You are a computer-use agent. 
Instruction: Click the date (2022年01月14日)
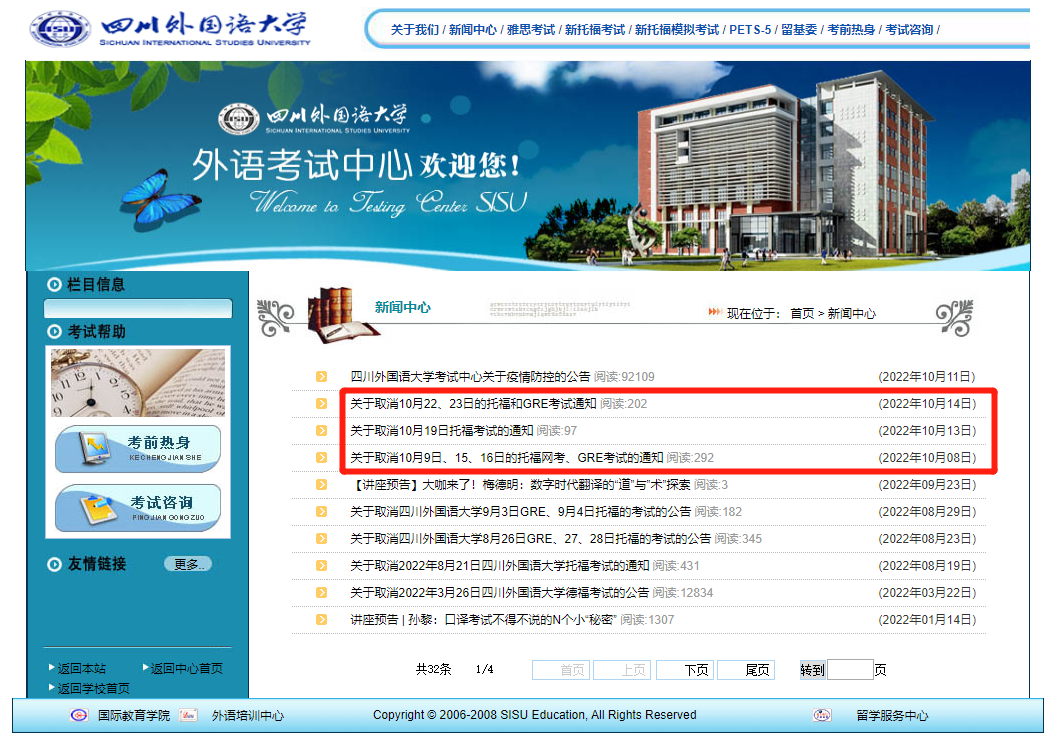tap(927, 619)
